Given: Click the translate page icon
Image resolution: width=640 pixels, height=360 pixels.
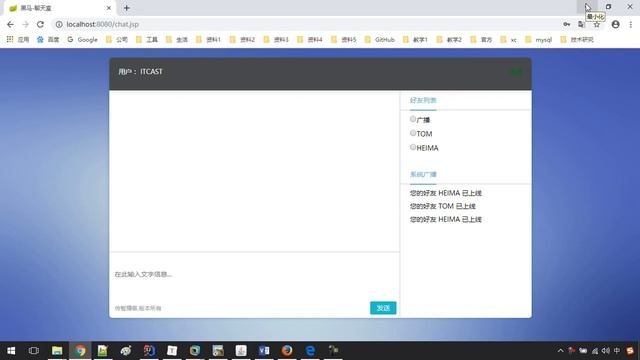Looking at the screenshot, I should (x=581, y=24).
